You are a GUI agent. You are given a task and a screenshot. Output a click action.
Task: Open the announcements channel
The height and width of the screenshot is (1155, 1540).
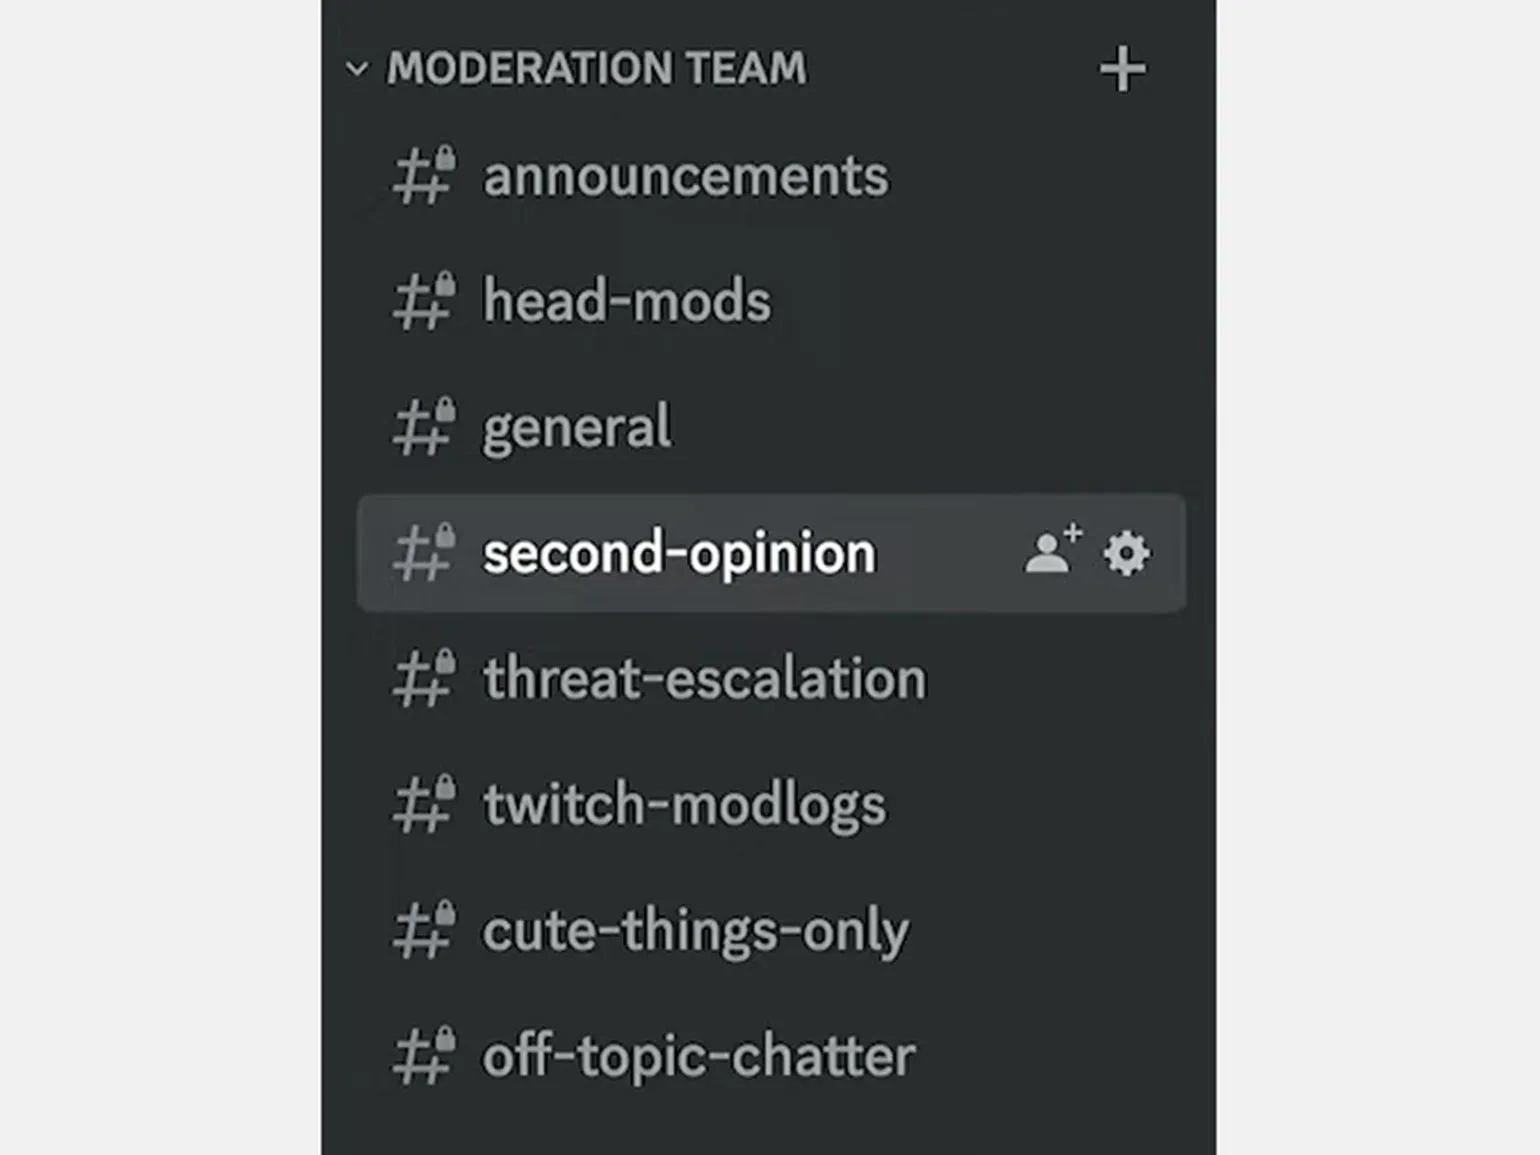pos(685,177)
